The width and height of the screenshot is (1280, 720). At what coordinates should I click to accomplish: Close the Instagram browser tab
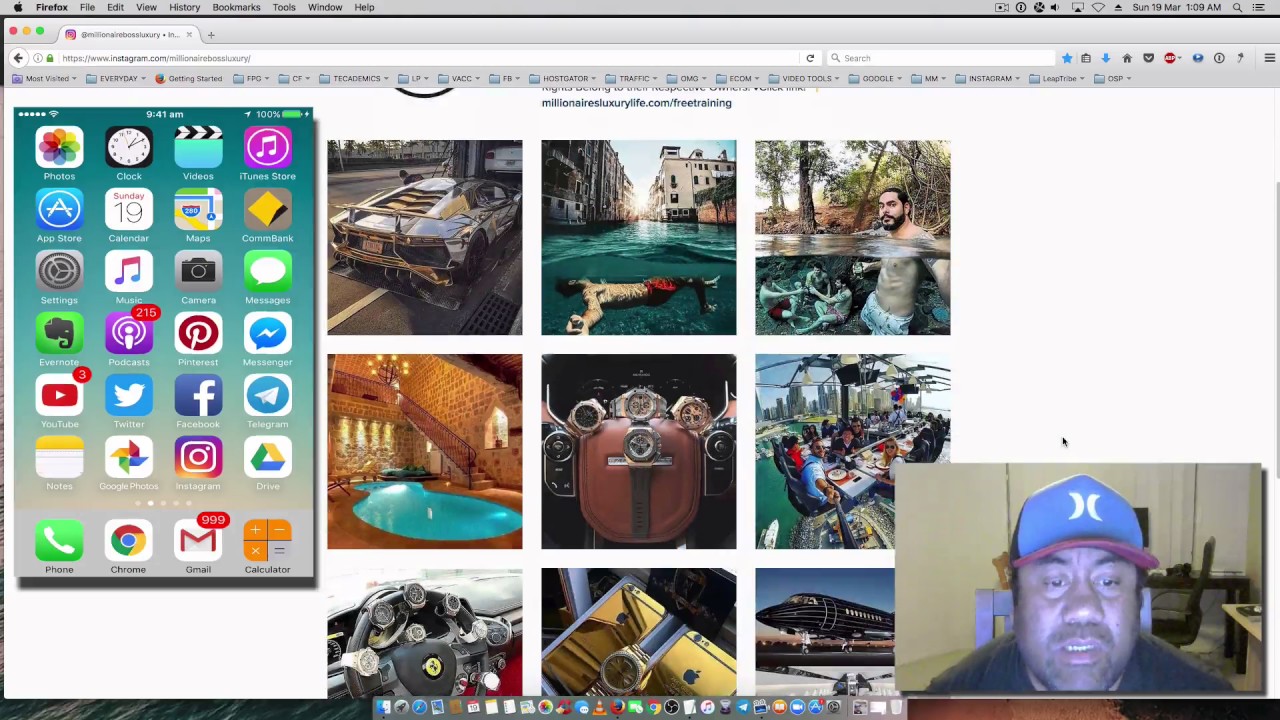click(x=188, y=35)
